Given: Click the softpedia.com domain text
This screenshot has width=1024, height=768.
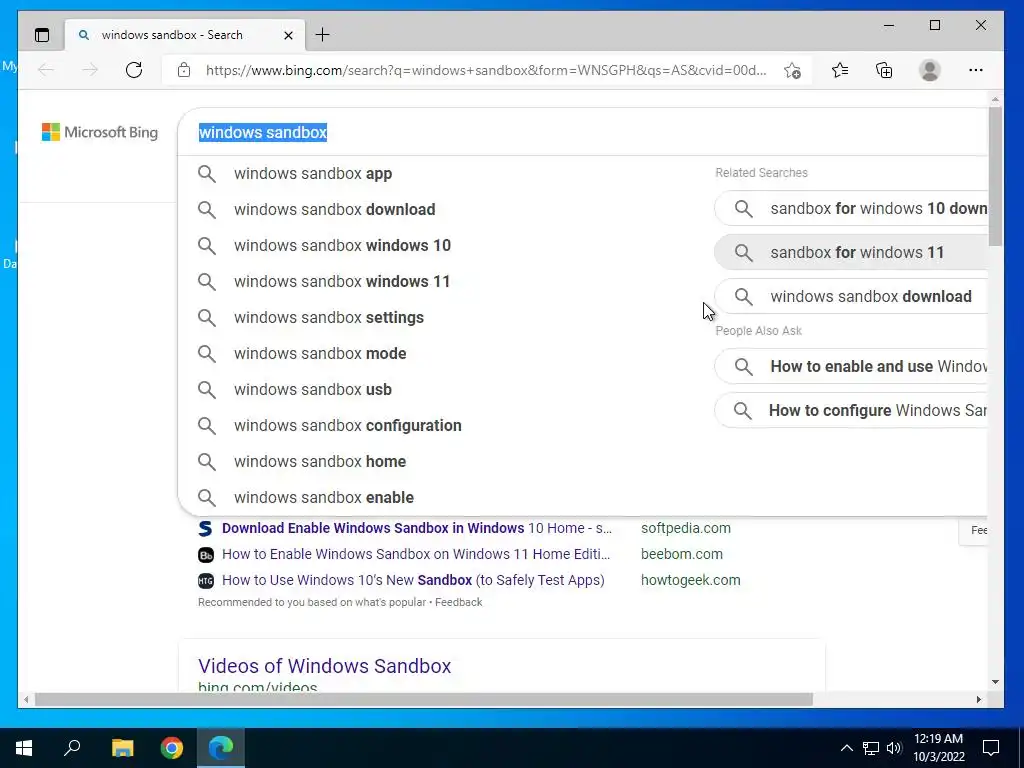Looking at the screenshot, I should point(686,528).
